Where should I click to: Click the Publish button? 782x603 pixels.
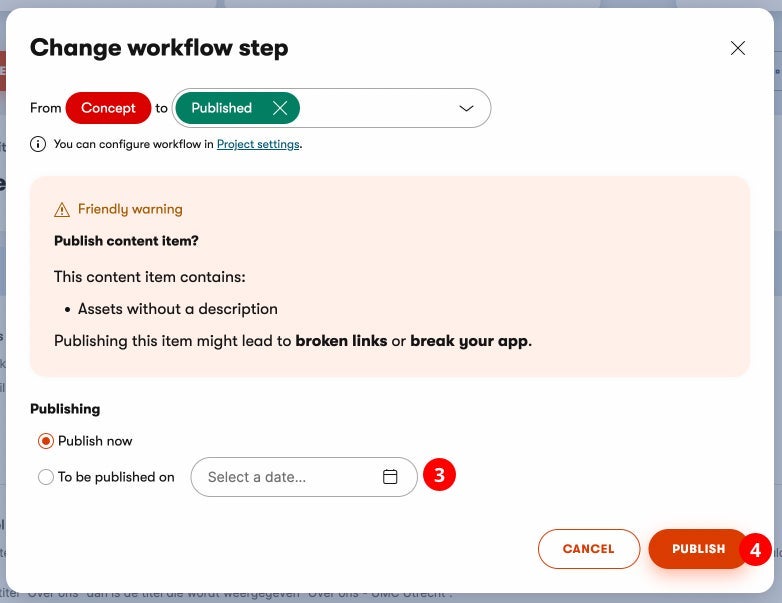[x=698, y=549]
